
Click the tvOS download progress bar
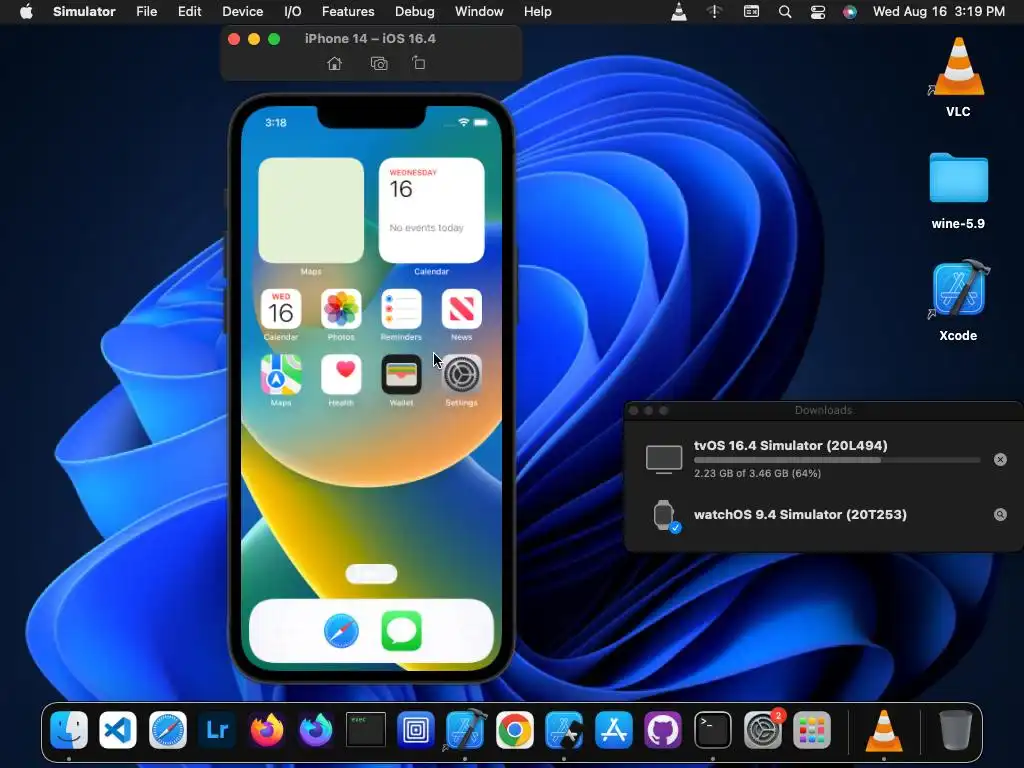click(837, 460)
